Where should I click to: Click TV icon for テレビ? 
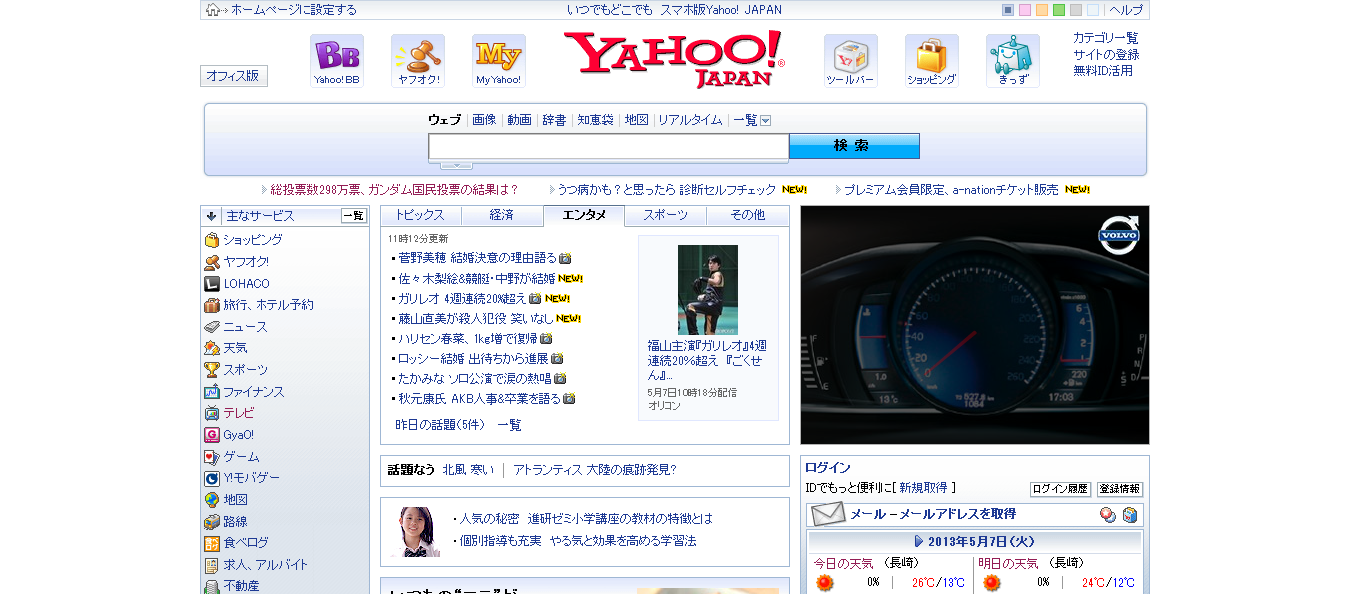[212, 413]
